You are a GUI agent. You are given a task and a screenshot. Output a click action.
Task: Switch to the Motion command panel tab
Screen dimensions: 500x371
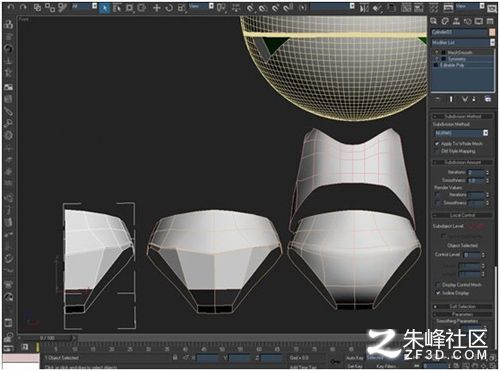(468, 21)
